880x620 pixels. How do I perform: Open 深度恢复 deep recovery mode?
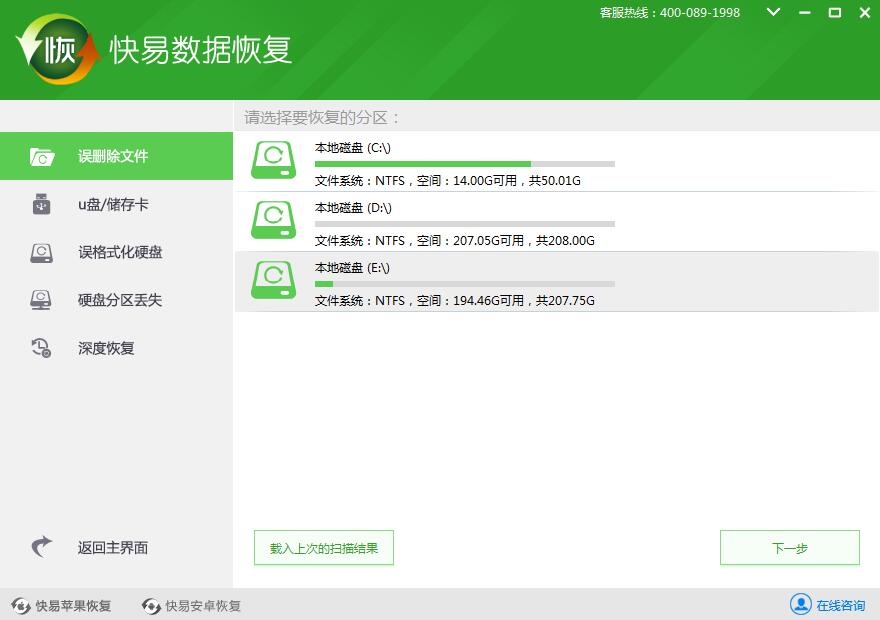tap(40, 348)
